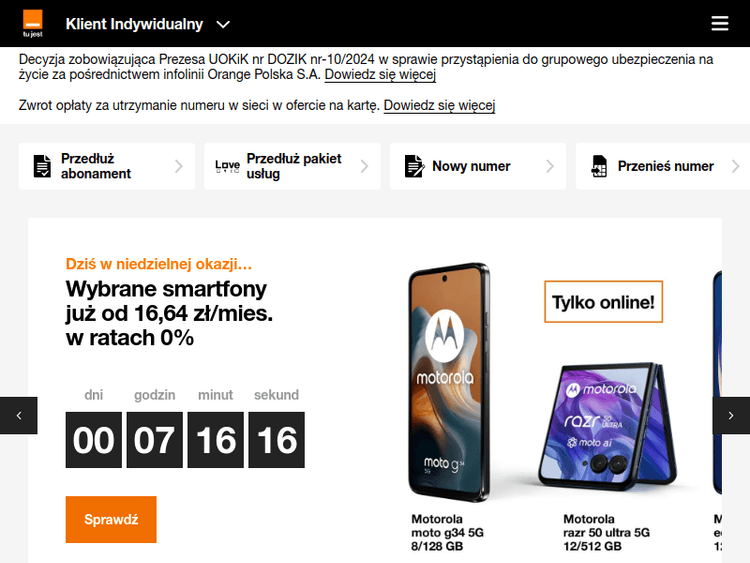Screen dimensions: 750x563
Task: Select the Klient Indywidualny menu label
Action: click(x=134, y=24)
